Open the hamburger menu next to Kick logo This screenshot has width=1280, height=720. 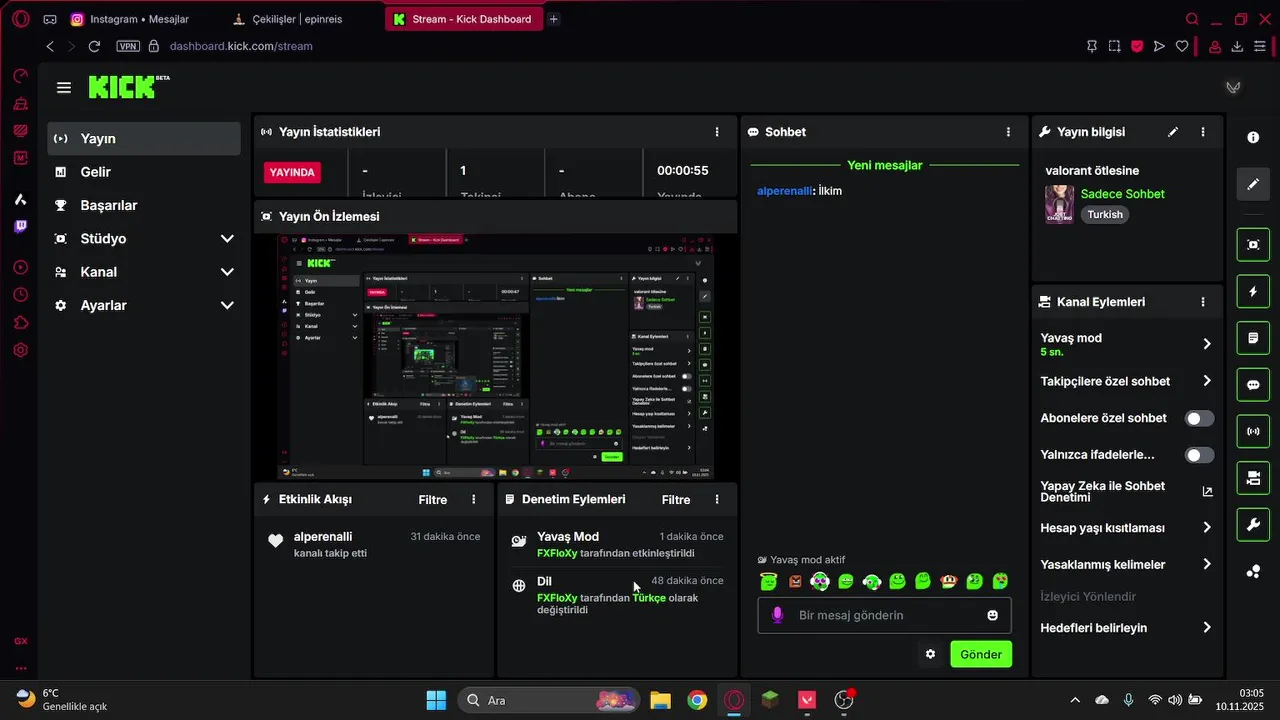tap(64, 88)
